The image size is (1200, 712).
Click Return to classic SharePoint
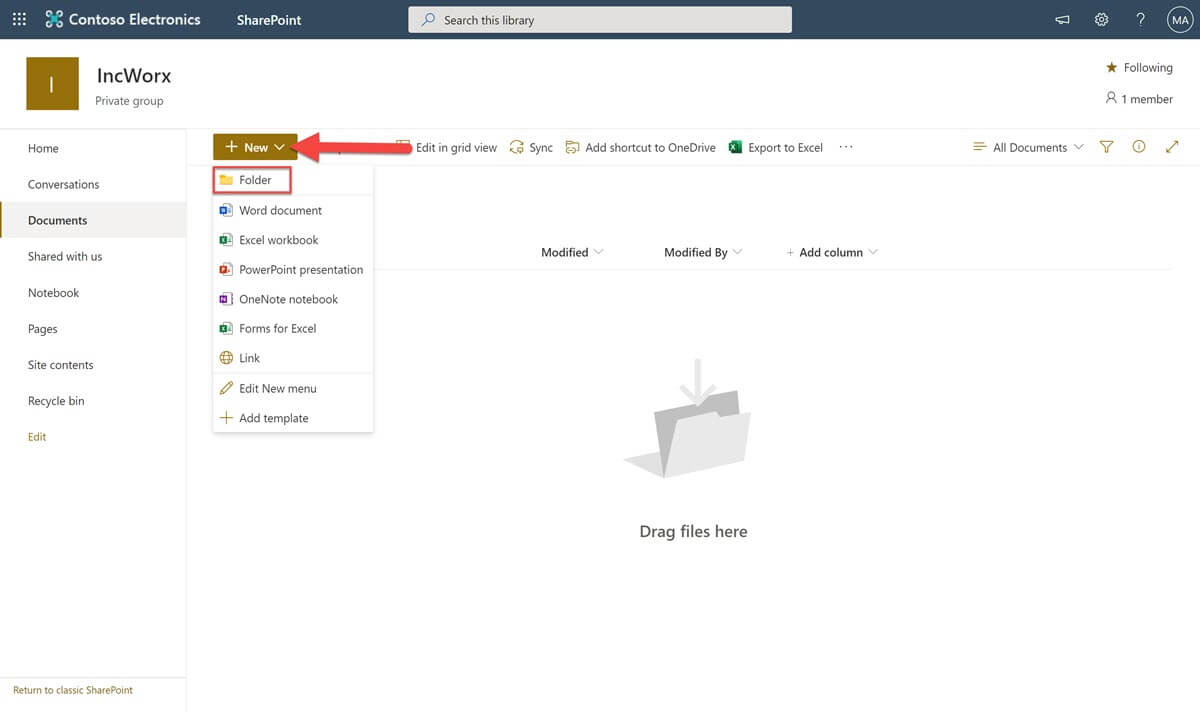[x=70, y=690]
